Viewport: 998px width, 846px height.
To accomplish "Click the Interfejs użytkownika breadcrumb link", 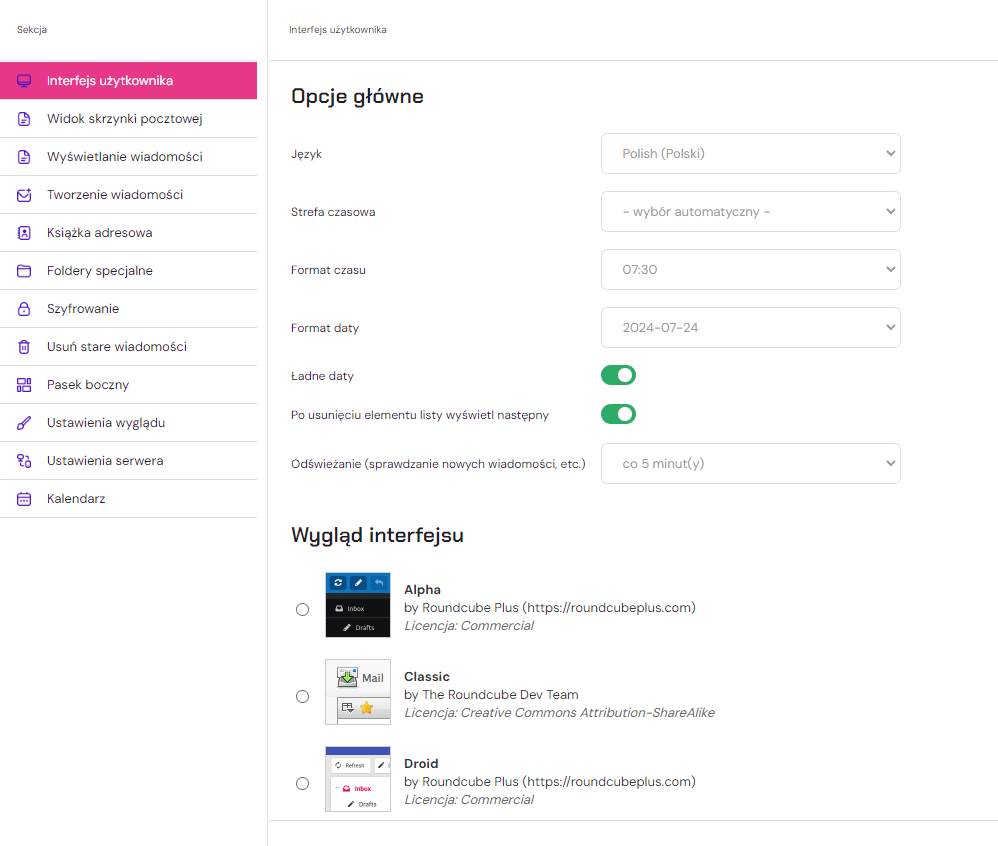I will click(x=338, y=30).
